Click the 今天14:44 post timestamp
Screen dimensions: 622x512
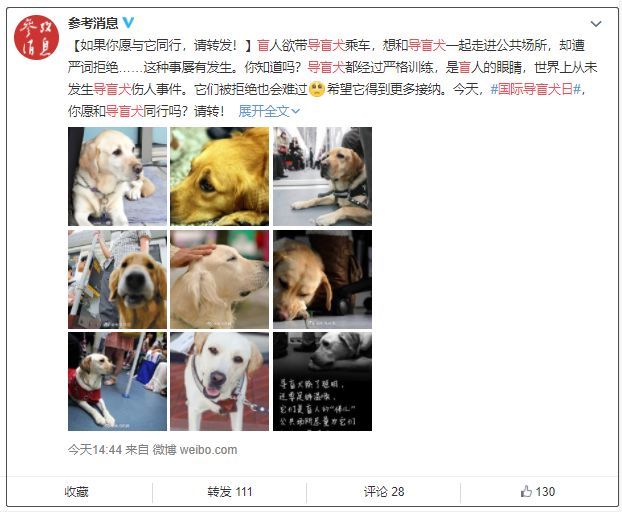pyautogui.click(x=95, y=450)
